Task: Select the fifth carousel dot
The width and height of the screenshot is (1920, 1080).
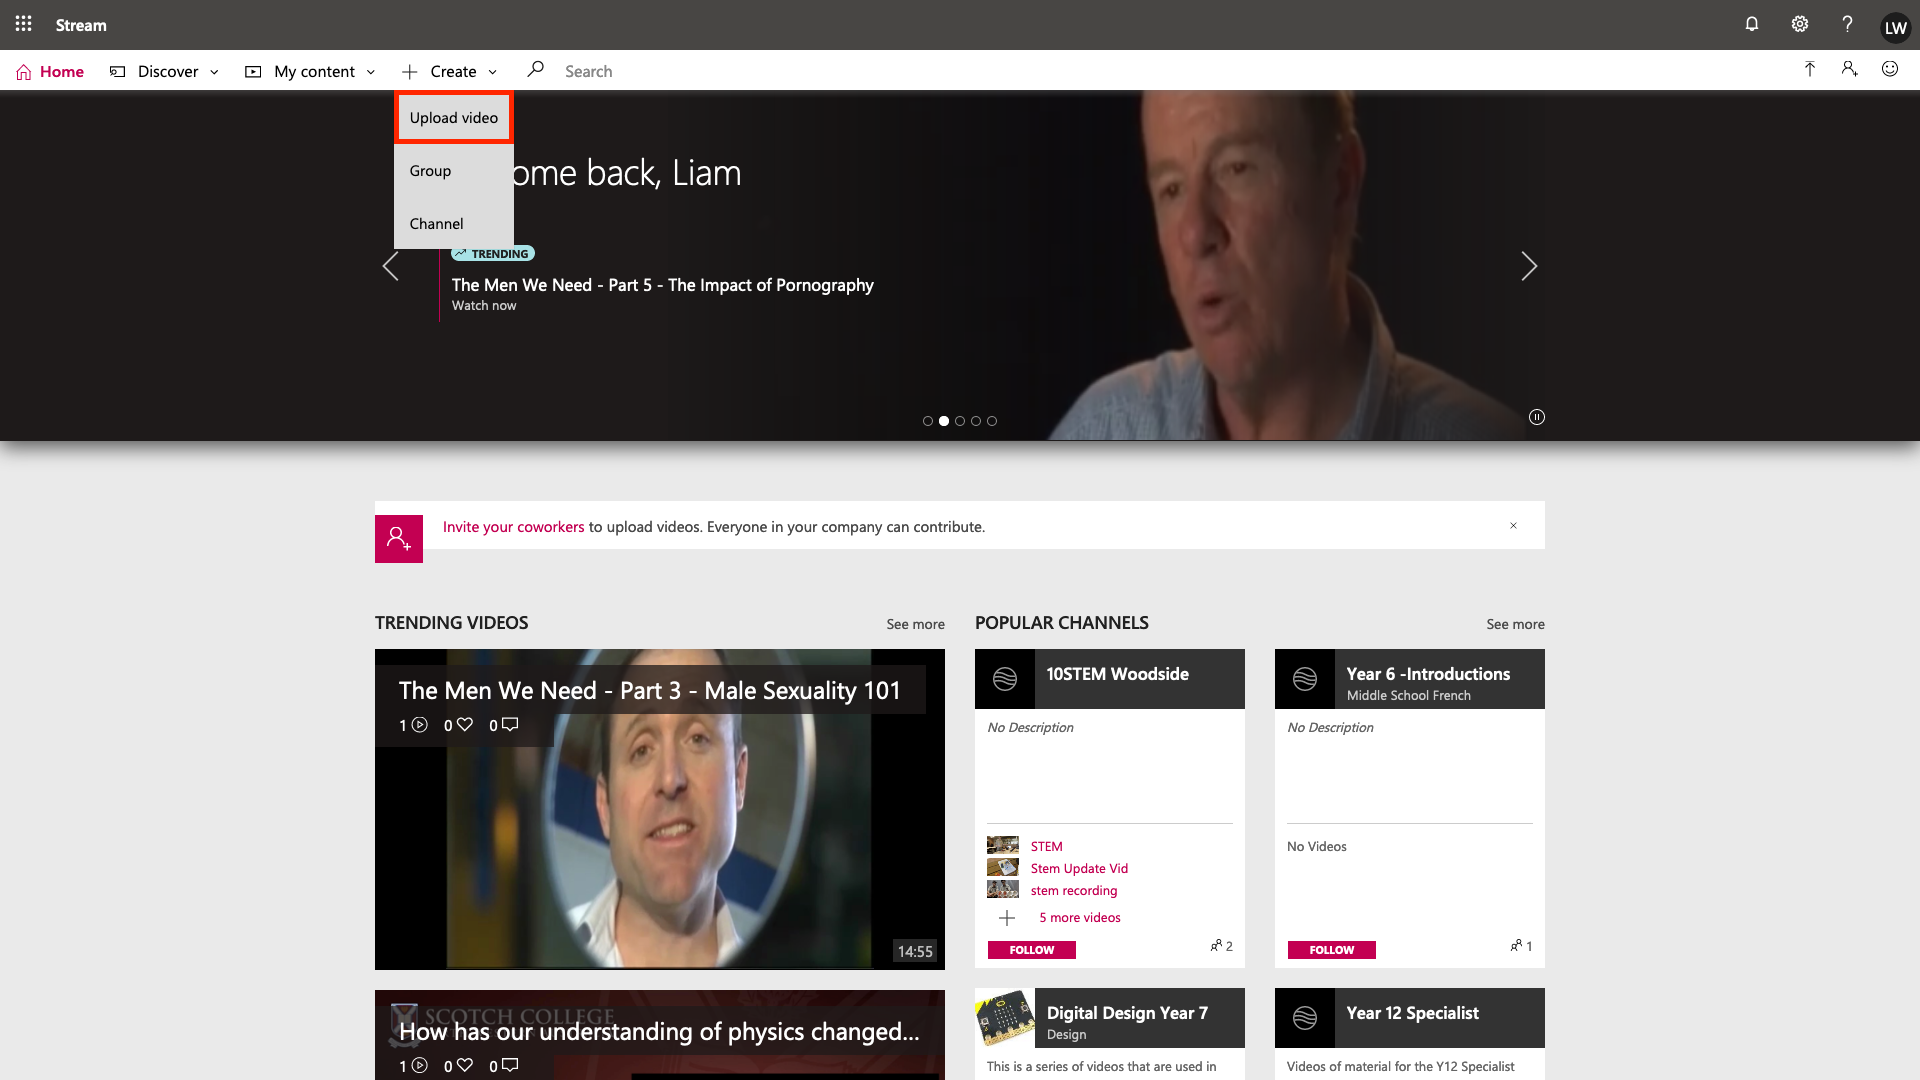Action: tap(992, 421)
